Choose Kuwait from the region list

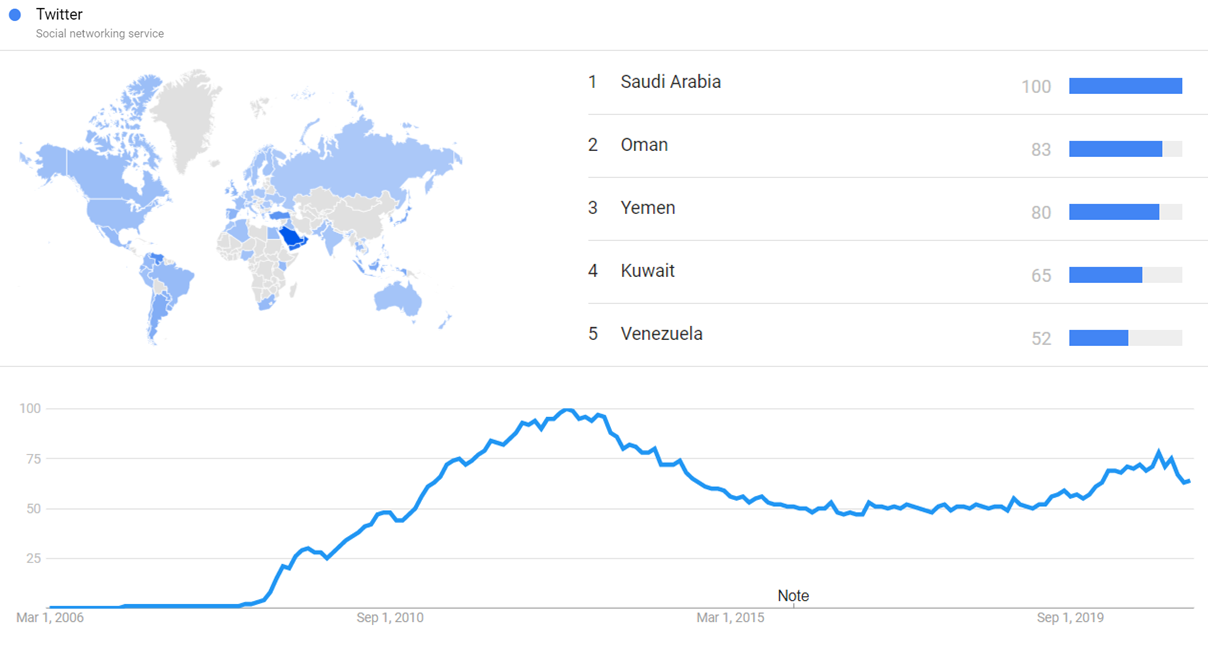coord(647,271)
